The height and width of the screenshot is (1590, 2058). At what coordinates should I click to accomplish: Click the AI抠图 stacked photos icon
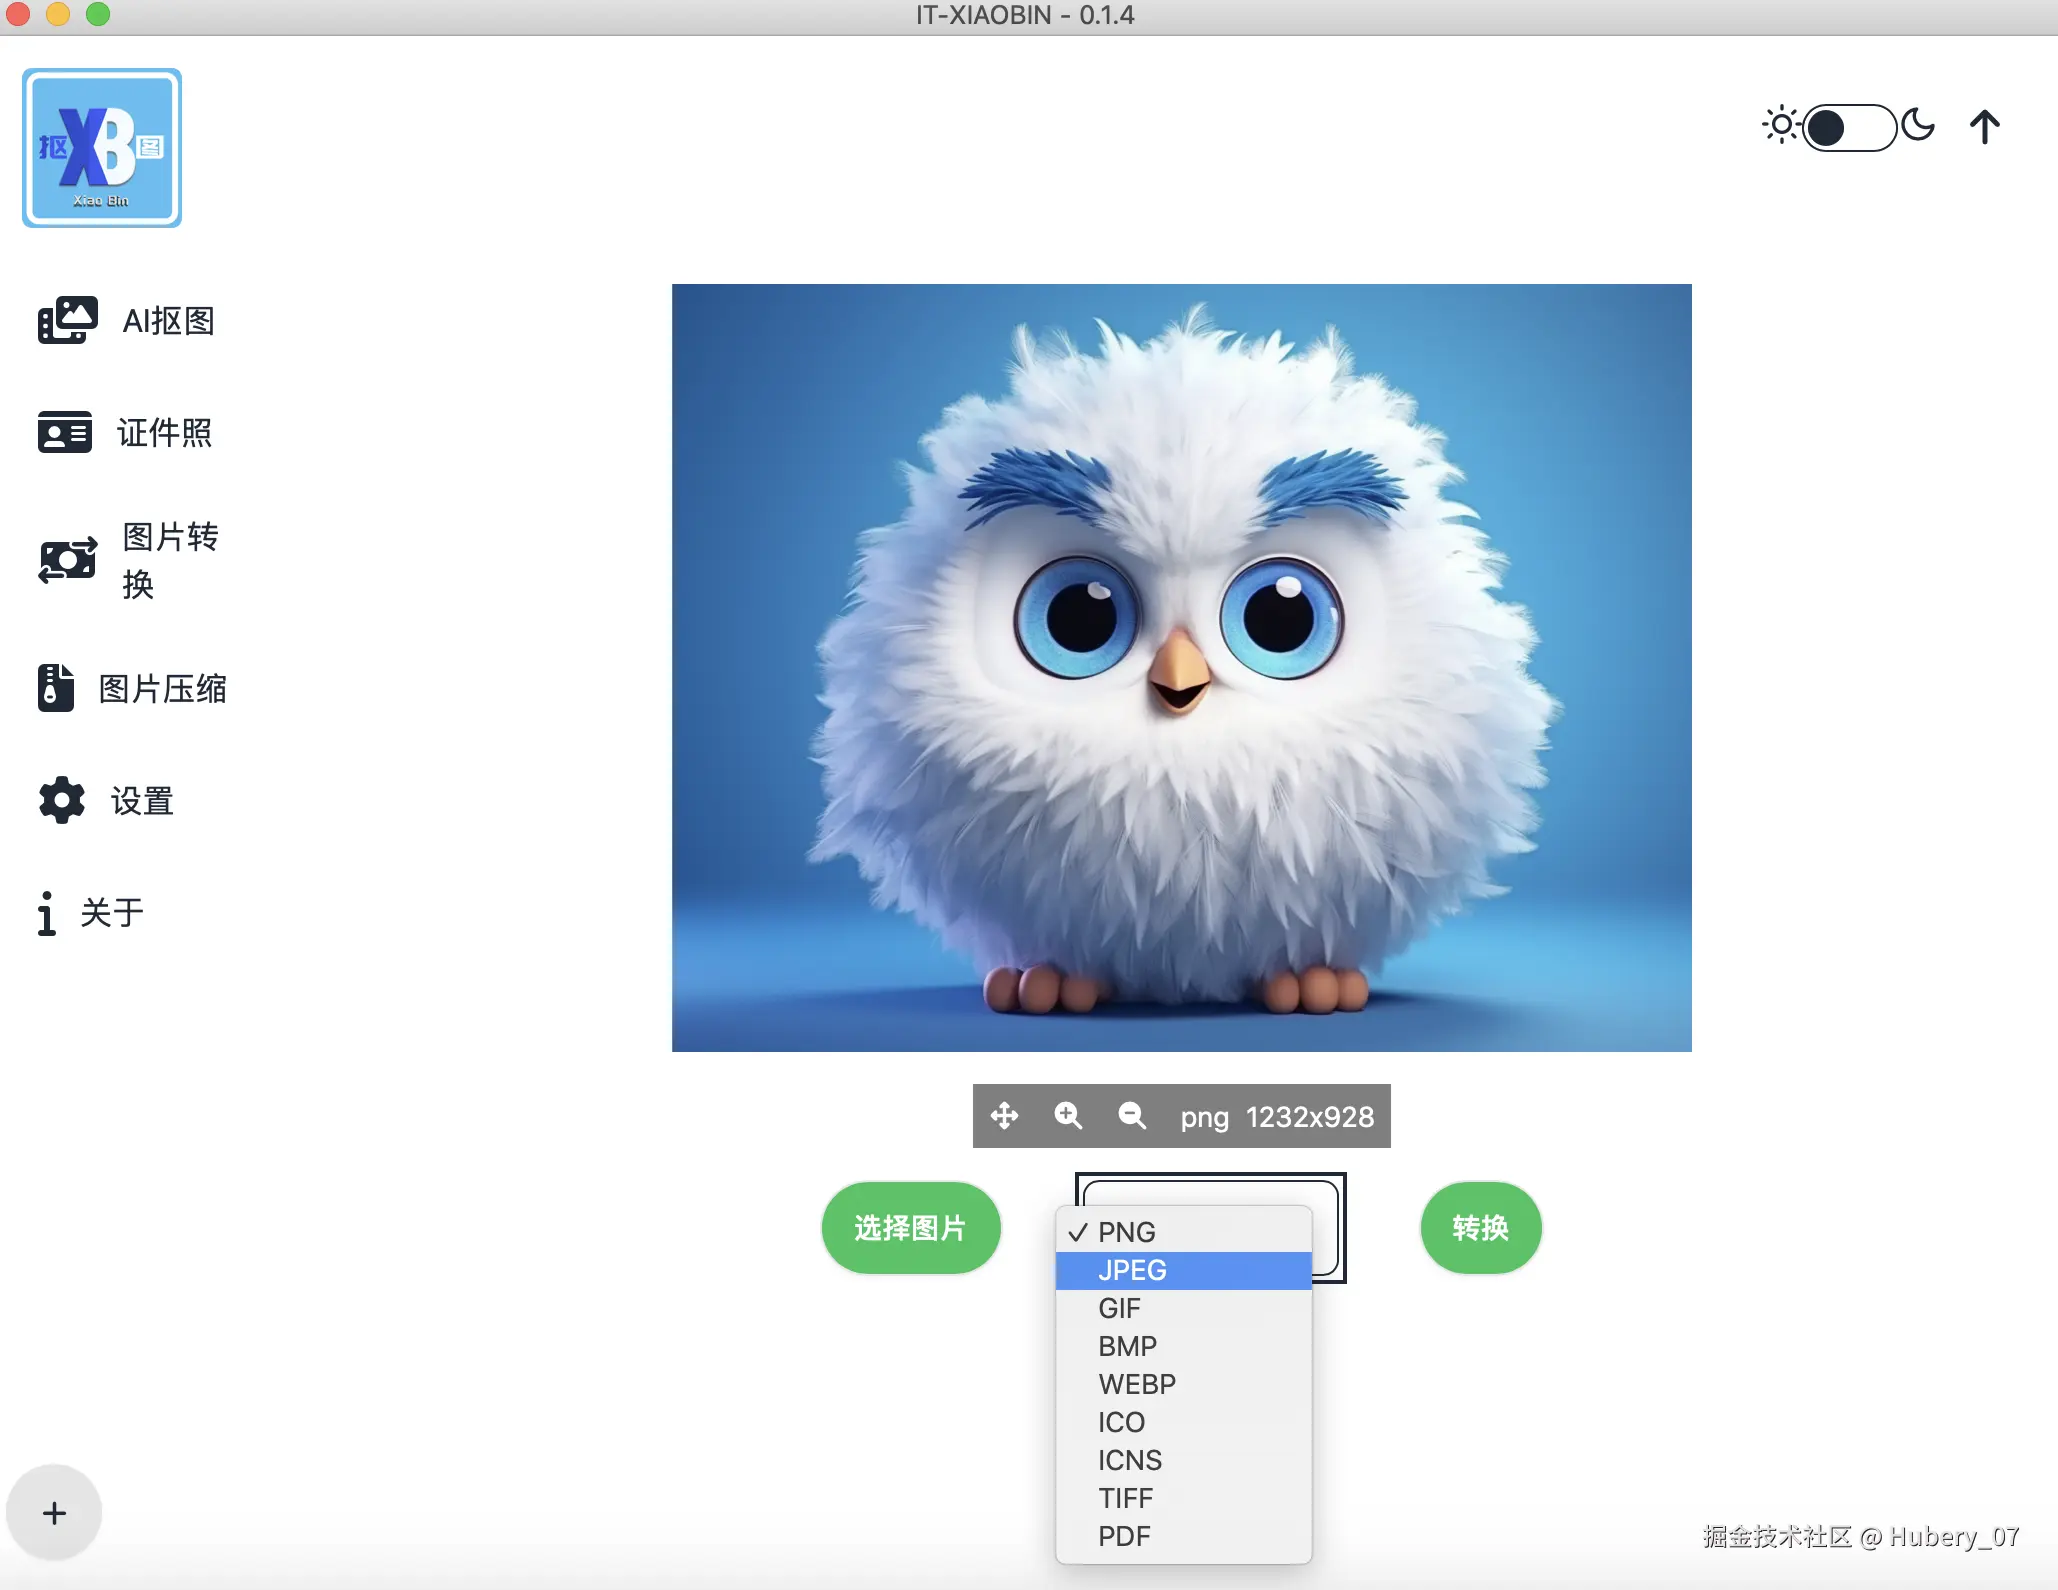point(67,320)
